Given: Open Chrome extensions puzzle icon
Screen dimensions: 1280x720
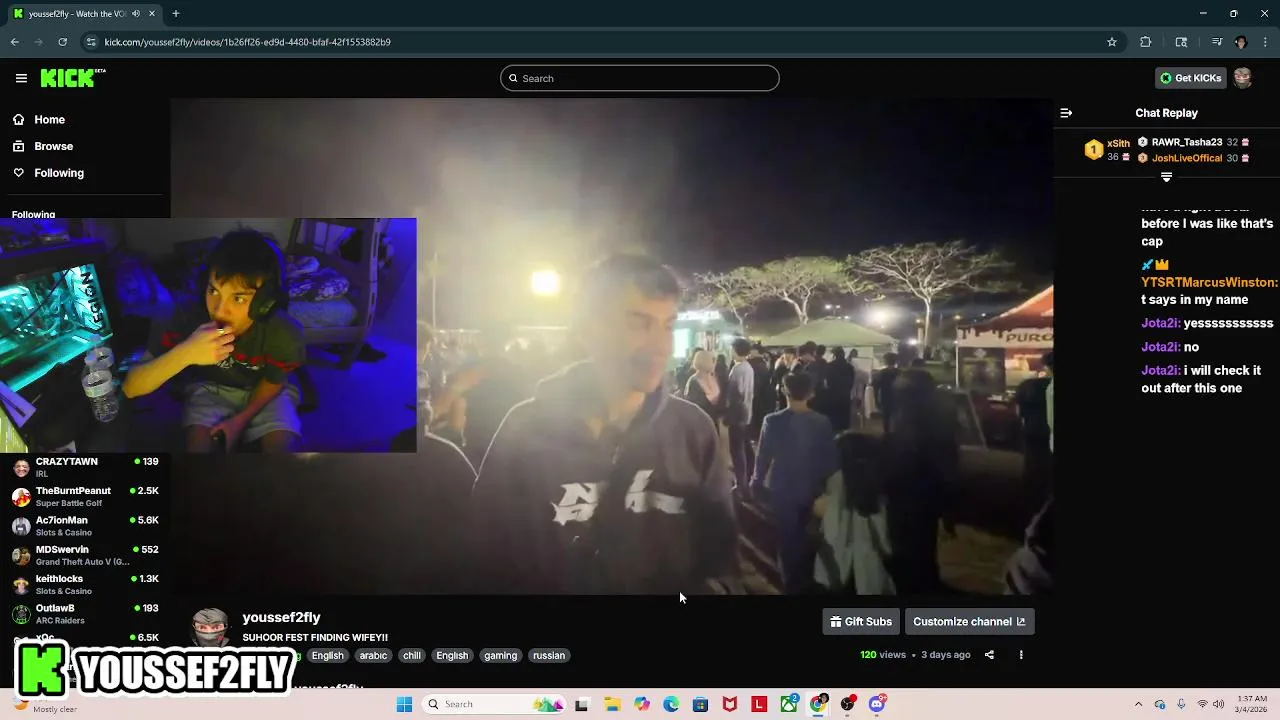Looking at the screenshot, I should click(x=1145, y=42).
